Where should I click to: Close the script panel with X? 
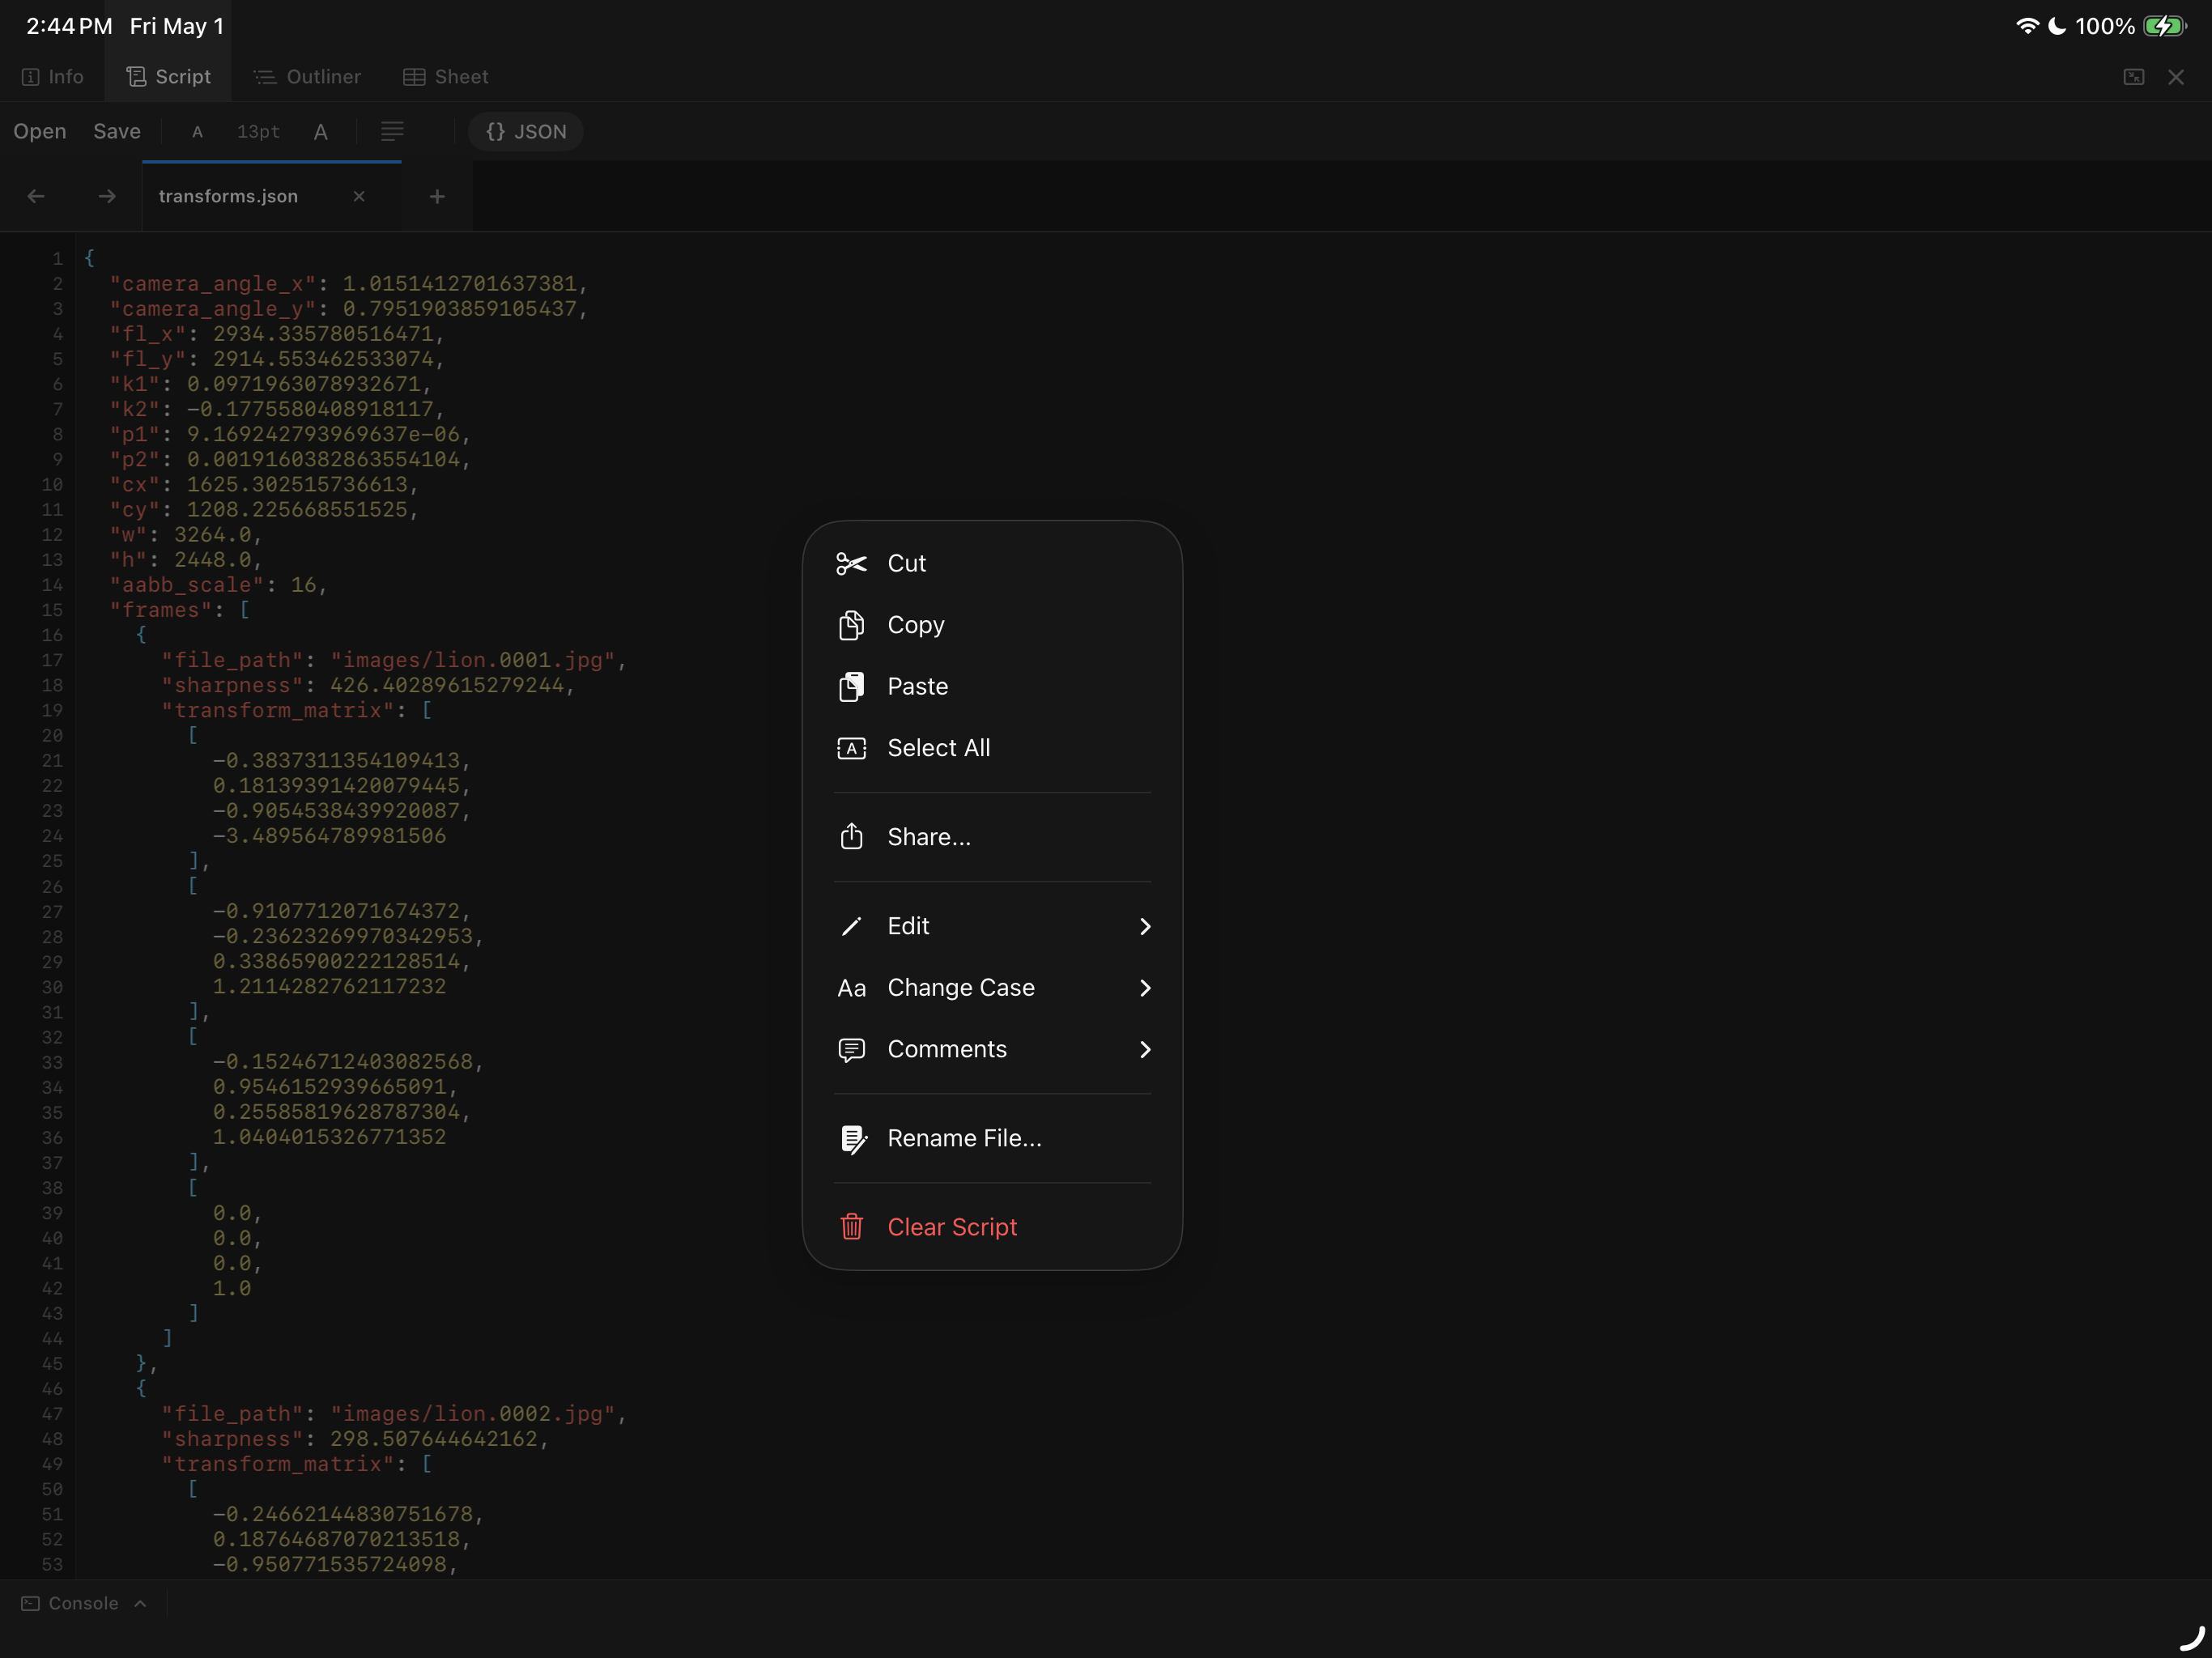pos(2176,77)
